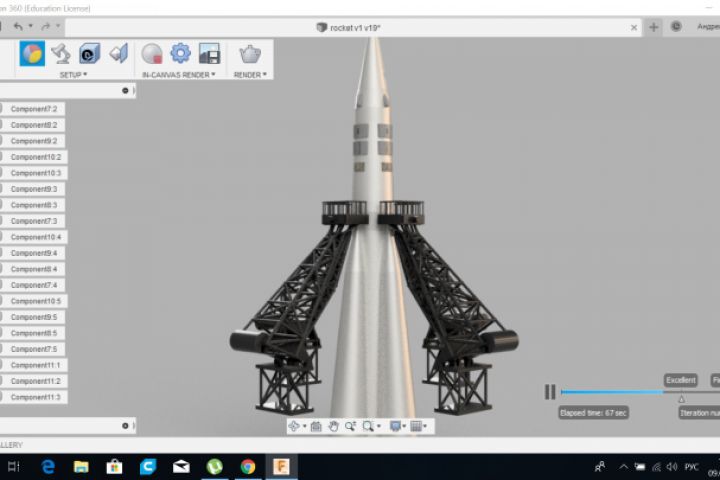The width and height of the screenshot is (720, 480).
Task: Open uTorrent from the taskbar
Action: pyautogui.click(x=214, y=467)
